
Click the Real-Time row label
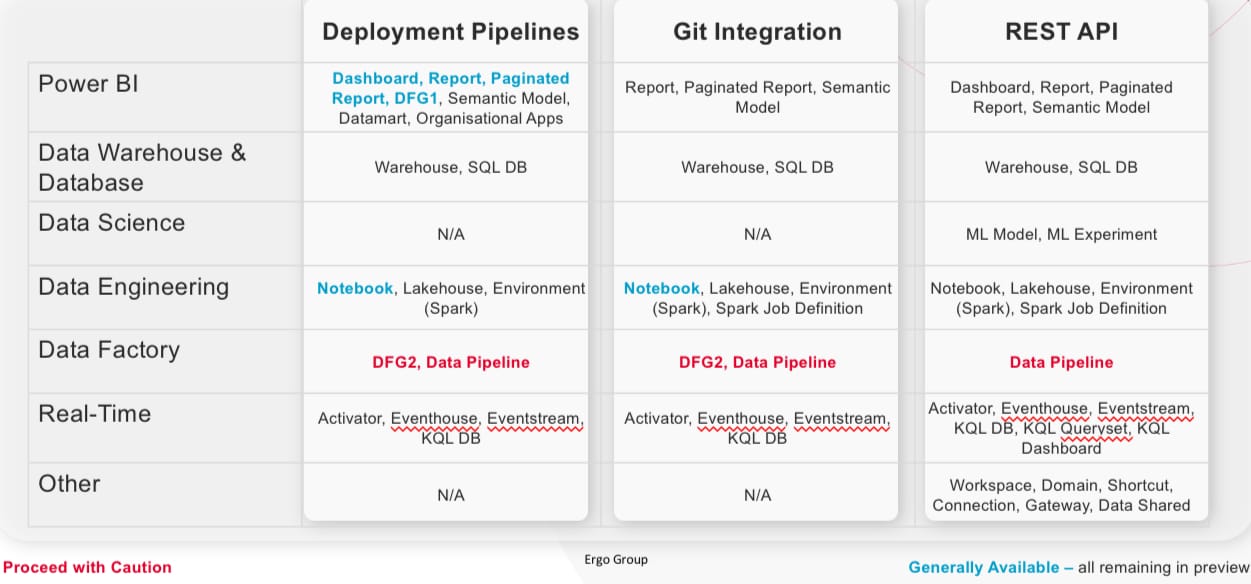click(x=94, y=414)
